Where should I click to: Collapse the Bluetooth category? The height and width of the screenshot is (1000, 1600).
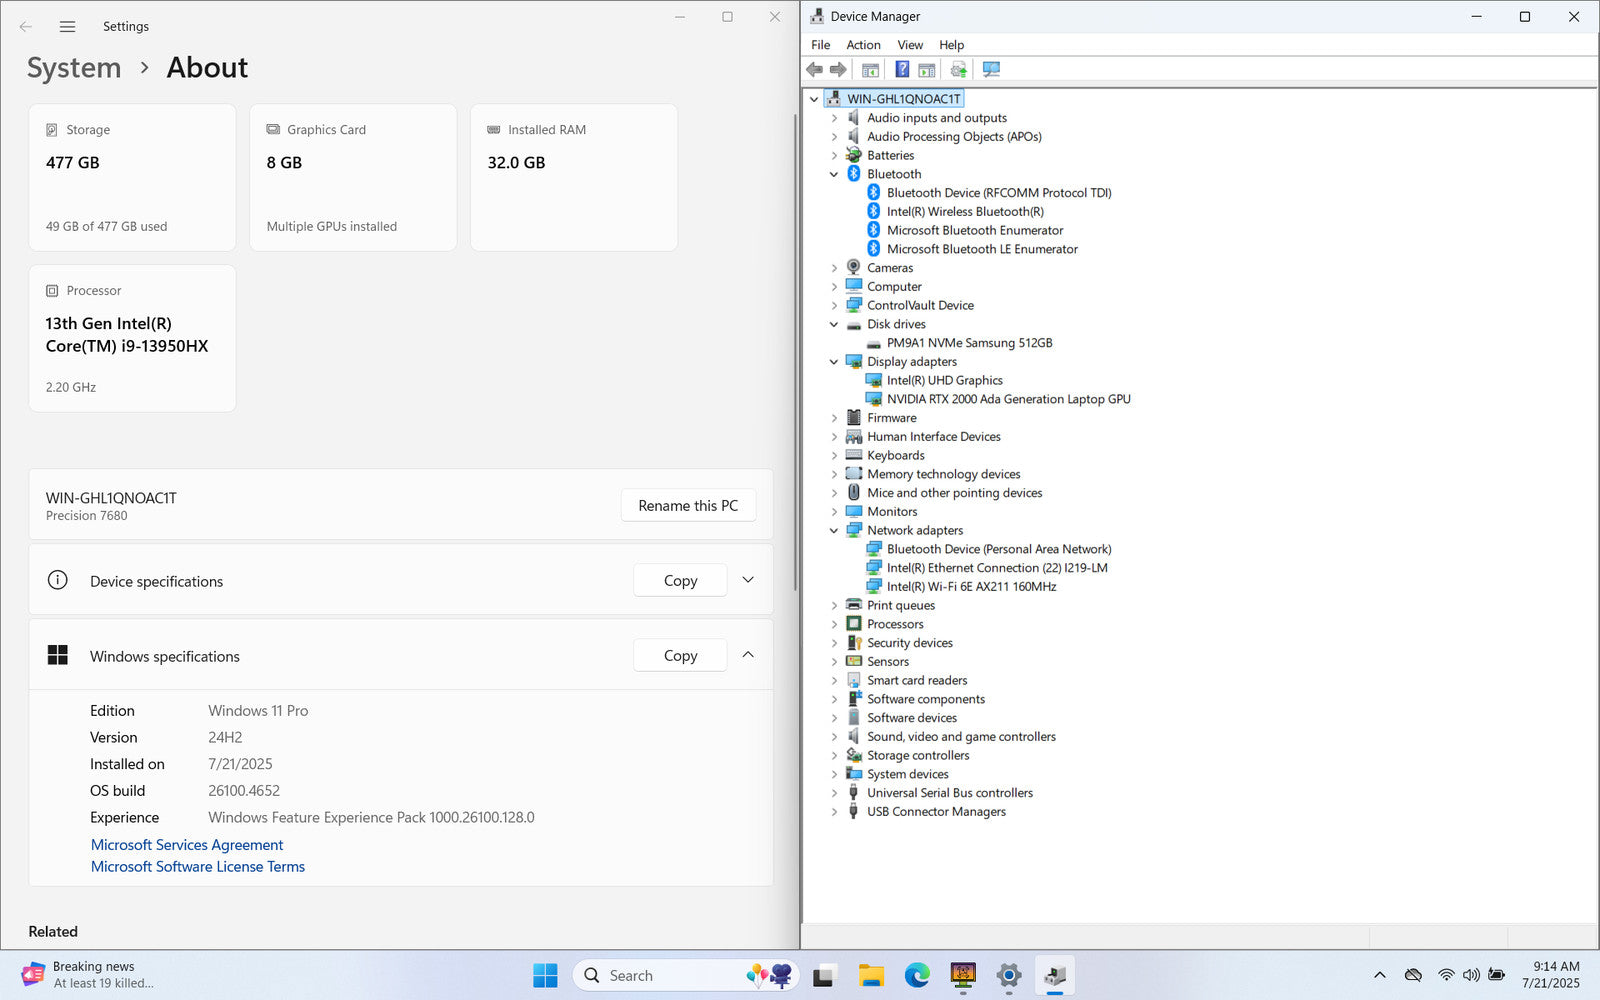point(834,174)
